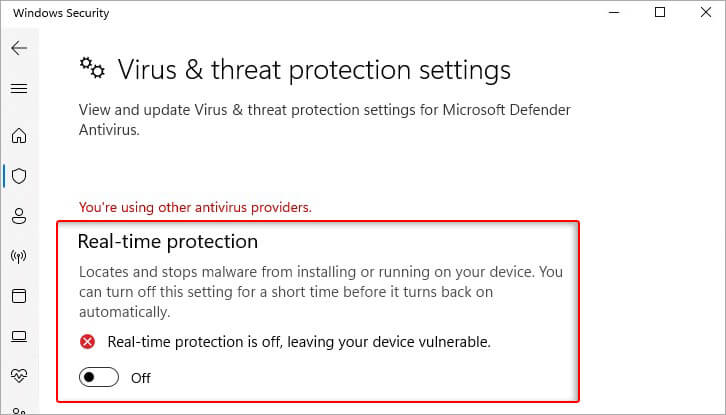Viewport: 726px width, 415px height.
Task: Open App & browser control icon
Action: (19, 296)
